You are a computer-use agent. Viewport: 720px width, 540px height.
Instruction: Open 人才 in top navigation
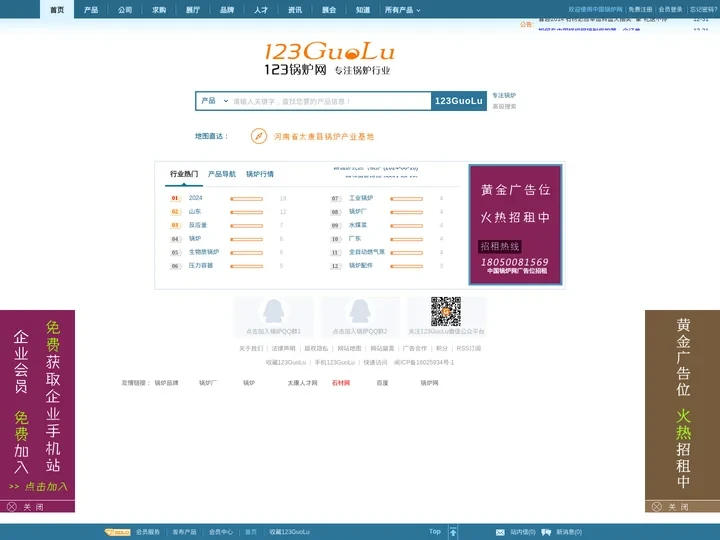[261, 10]
